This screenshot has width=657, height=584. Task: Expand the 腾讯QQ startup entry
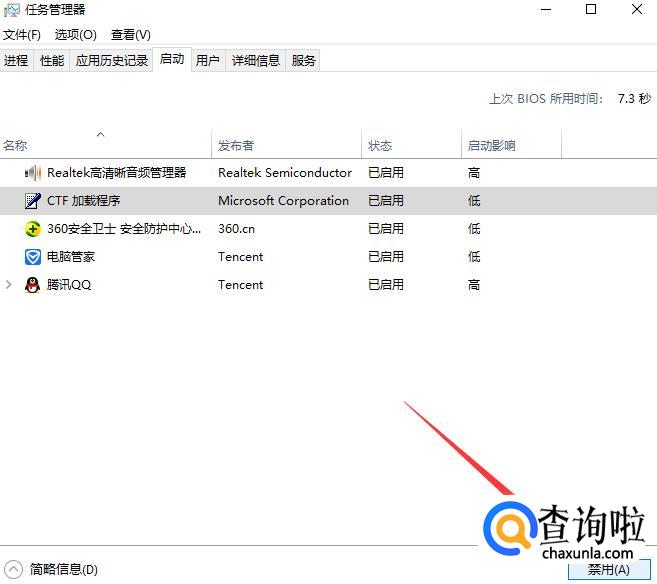coord(8,285)
